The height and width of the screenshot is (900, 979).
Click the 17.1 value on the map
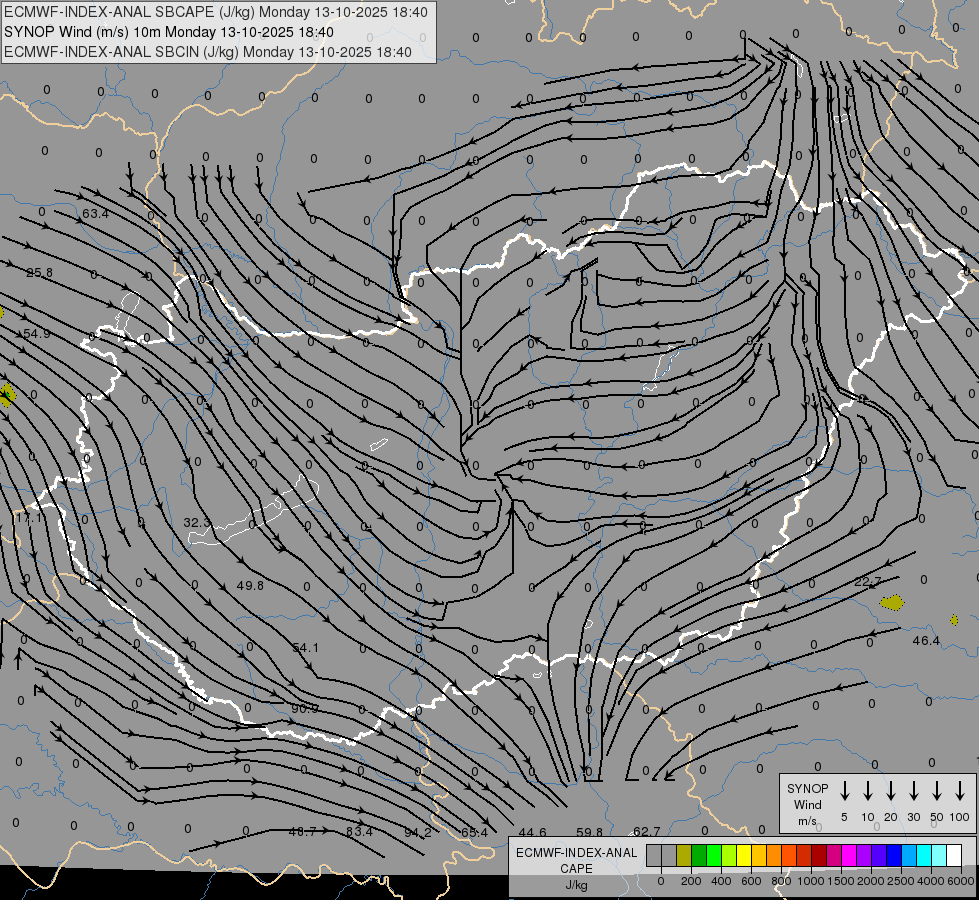click(29, 518)
